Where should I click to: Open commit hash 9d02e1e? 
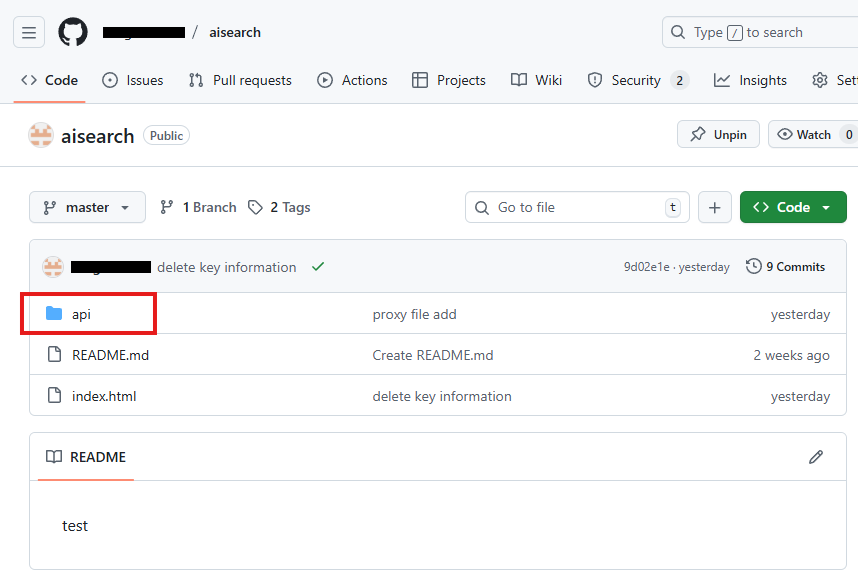point(646,267)
